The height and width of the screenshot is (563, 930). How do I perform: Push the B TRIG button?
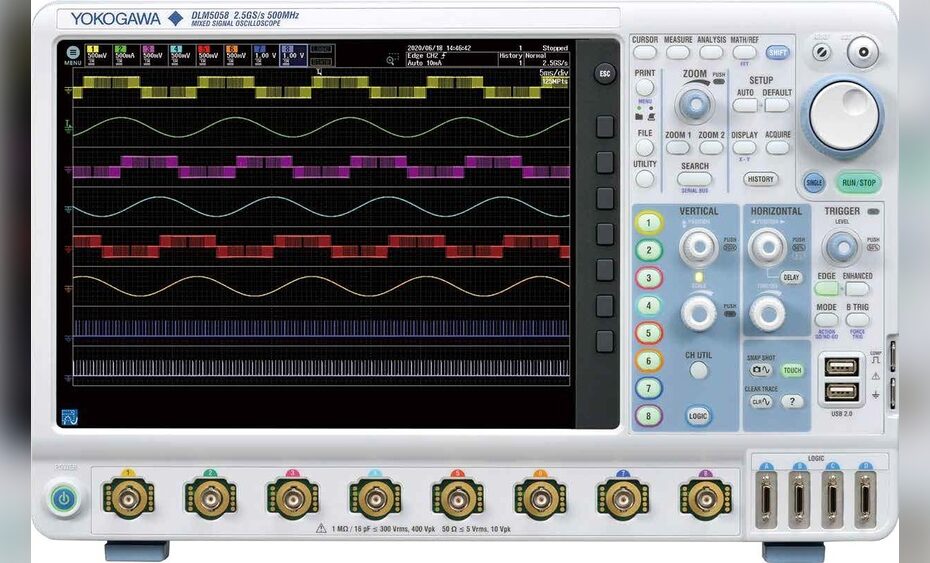pyautogui.click(x=857, y=320)
